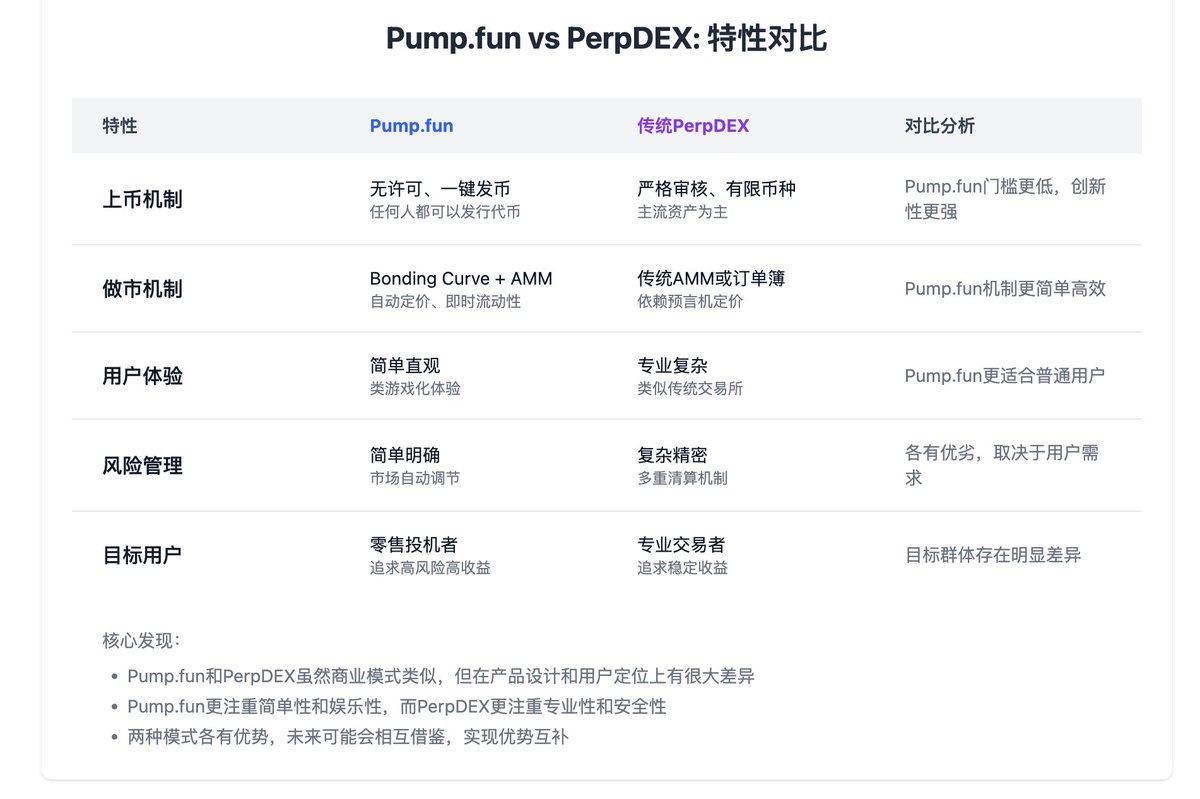Click the bullet about '商业模式类似' differences
This screenshot has width=1200, height=799.
pos(441,676)
